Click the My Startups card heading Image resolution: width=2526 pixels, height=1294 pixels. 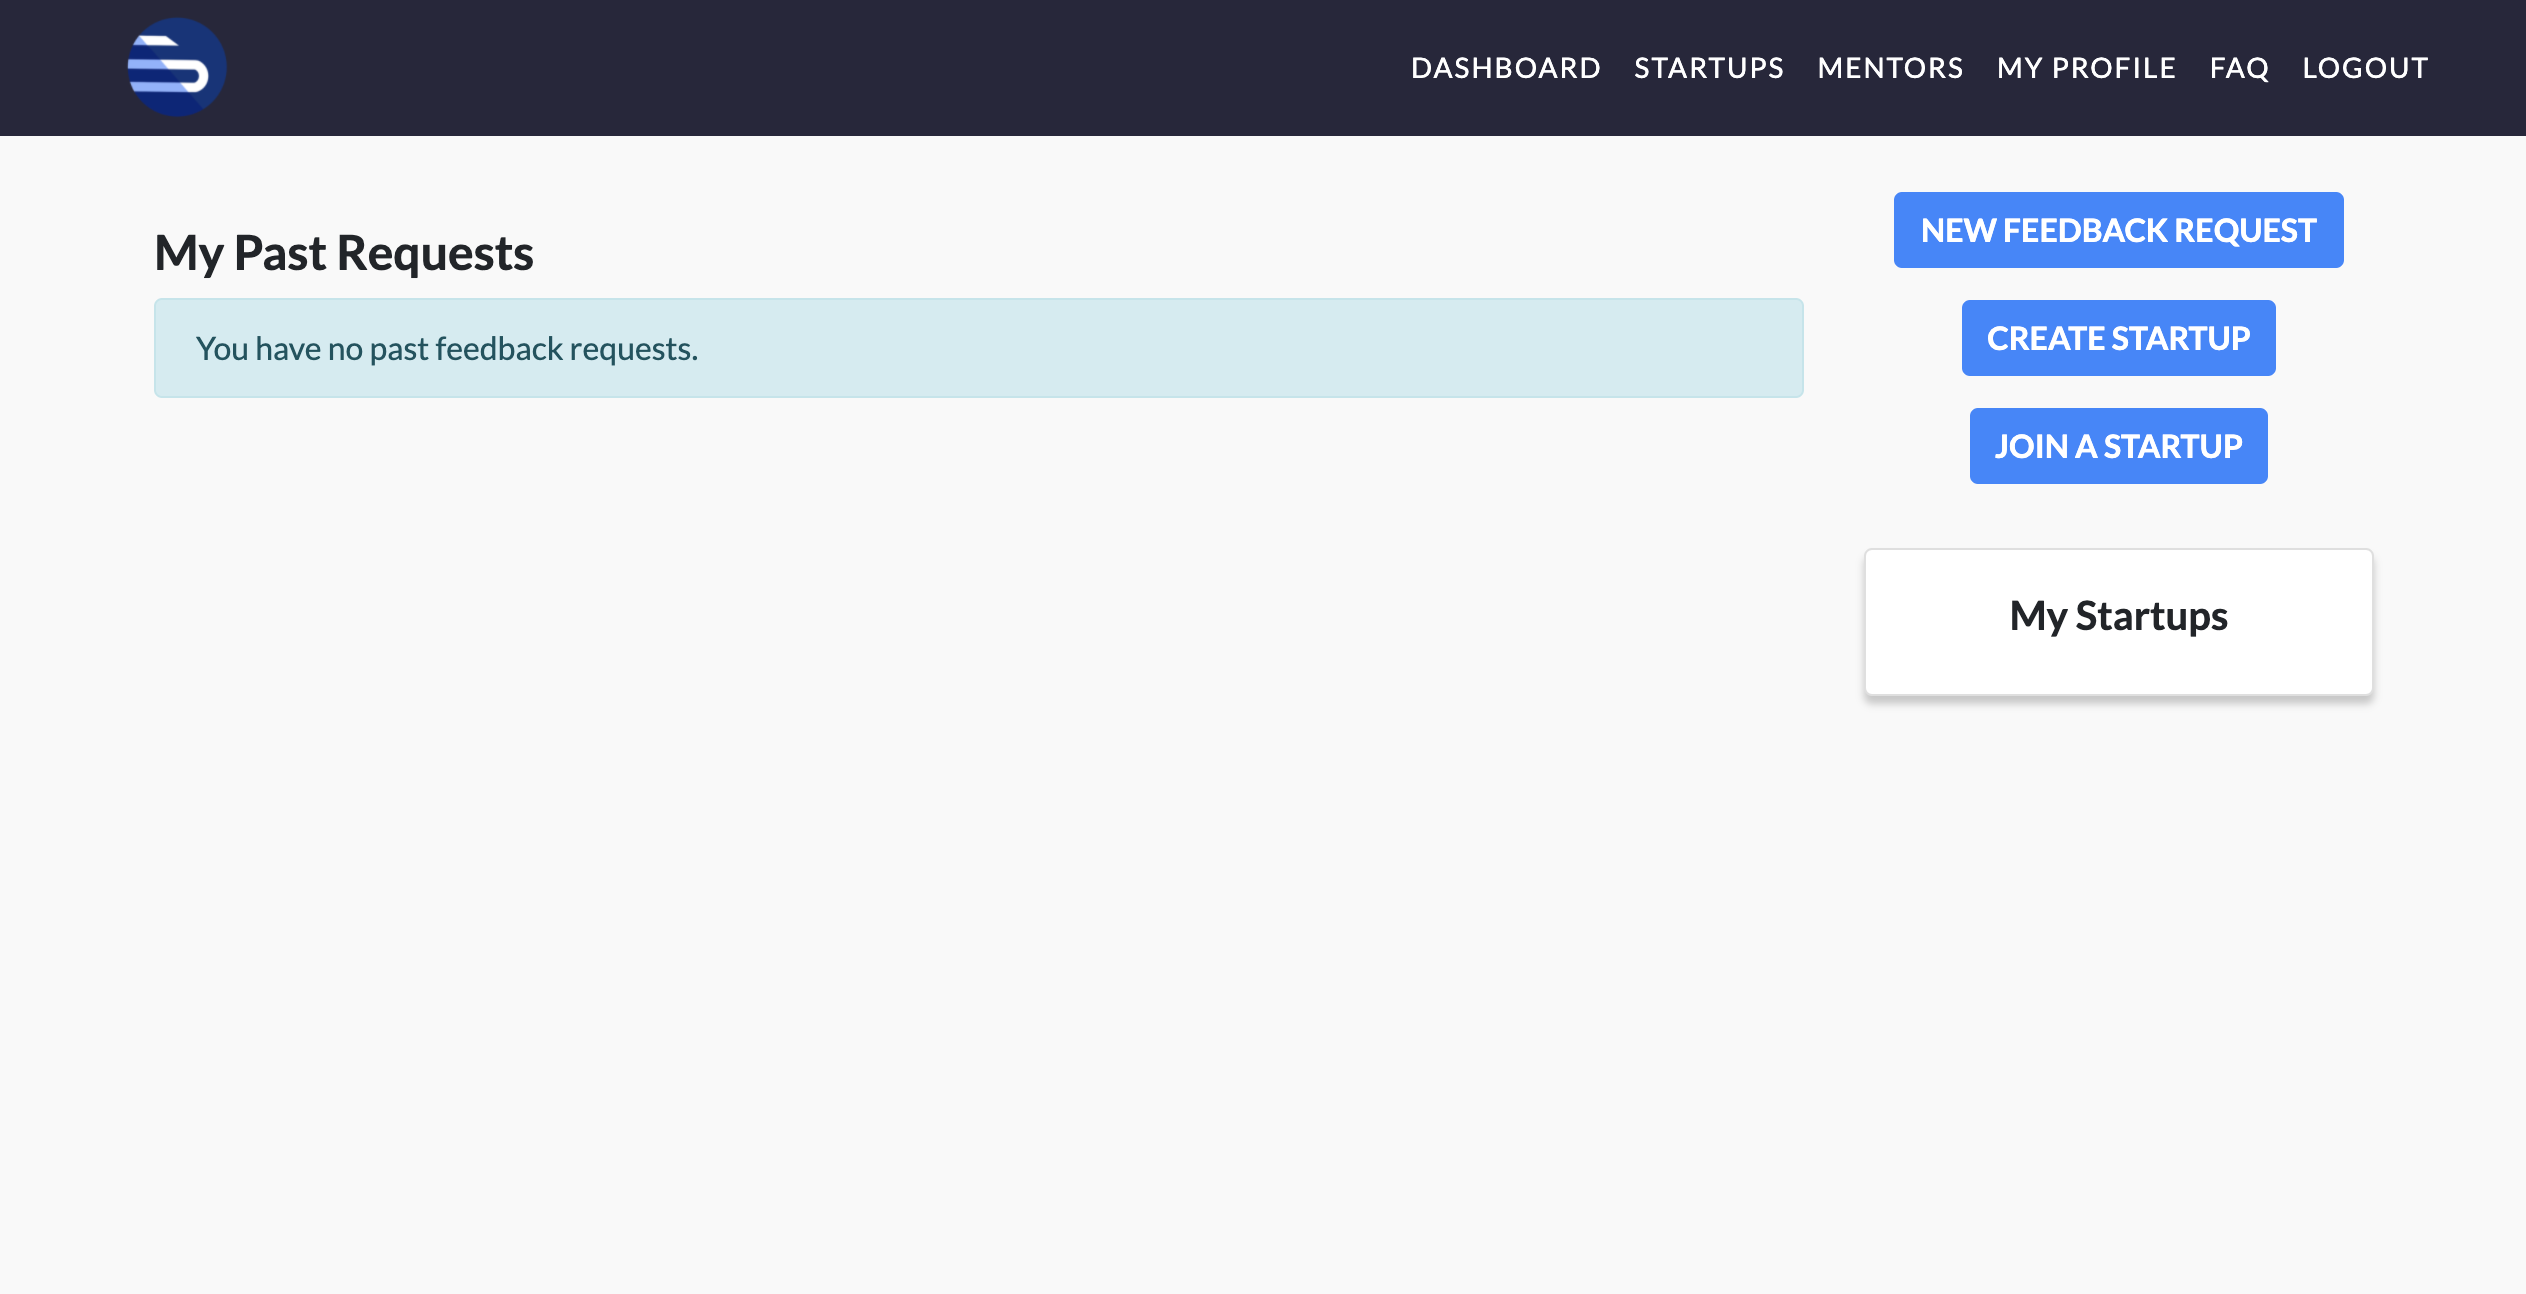coord(2118,616)
